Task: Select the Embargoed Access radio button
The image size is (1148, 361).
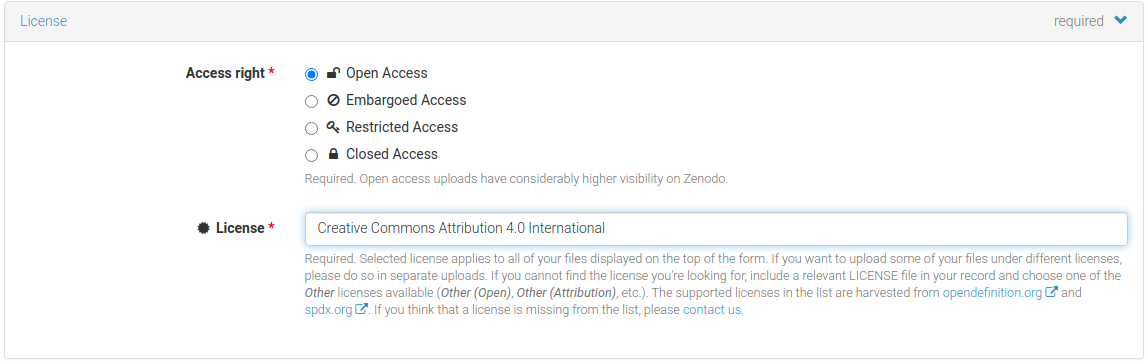Action: coord(312,101)
